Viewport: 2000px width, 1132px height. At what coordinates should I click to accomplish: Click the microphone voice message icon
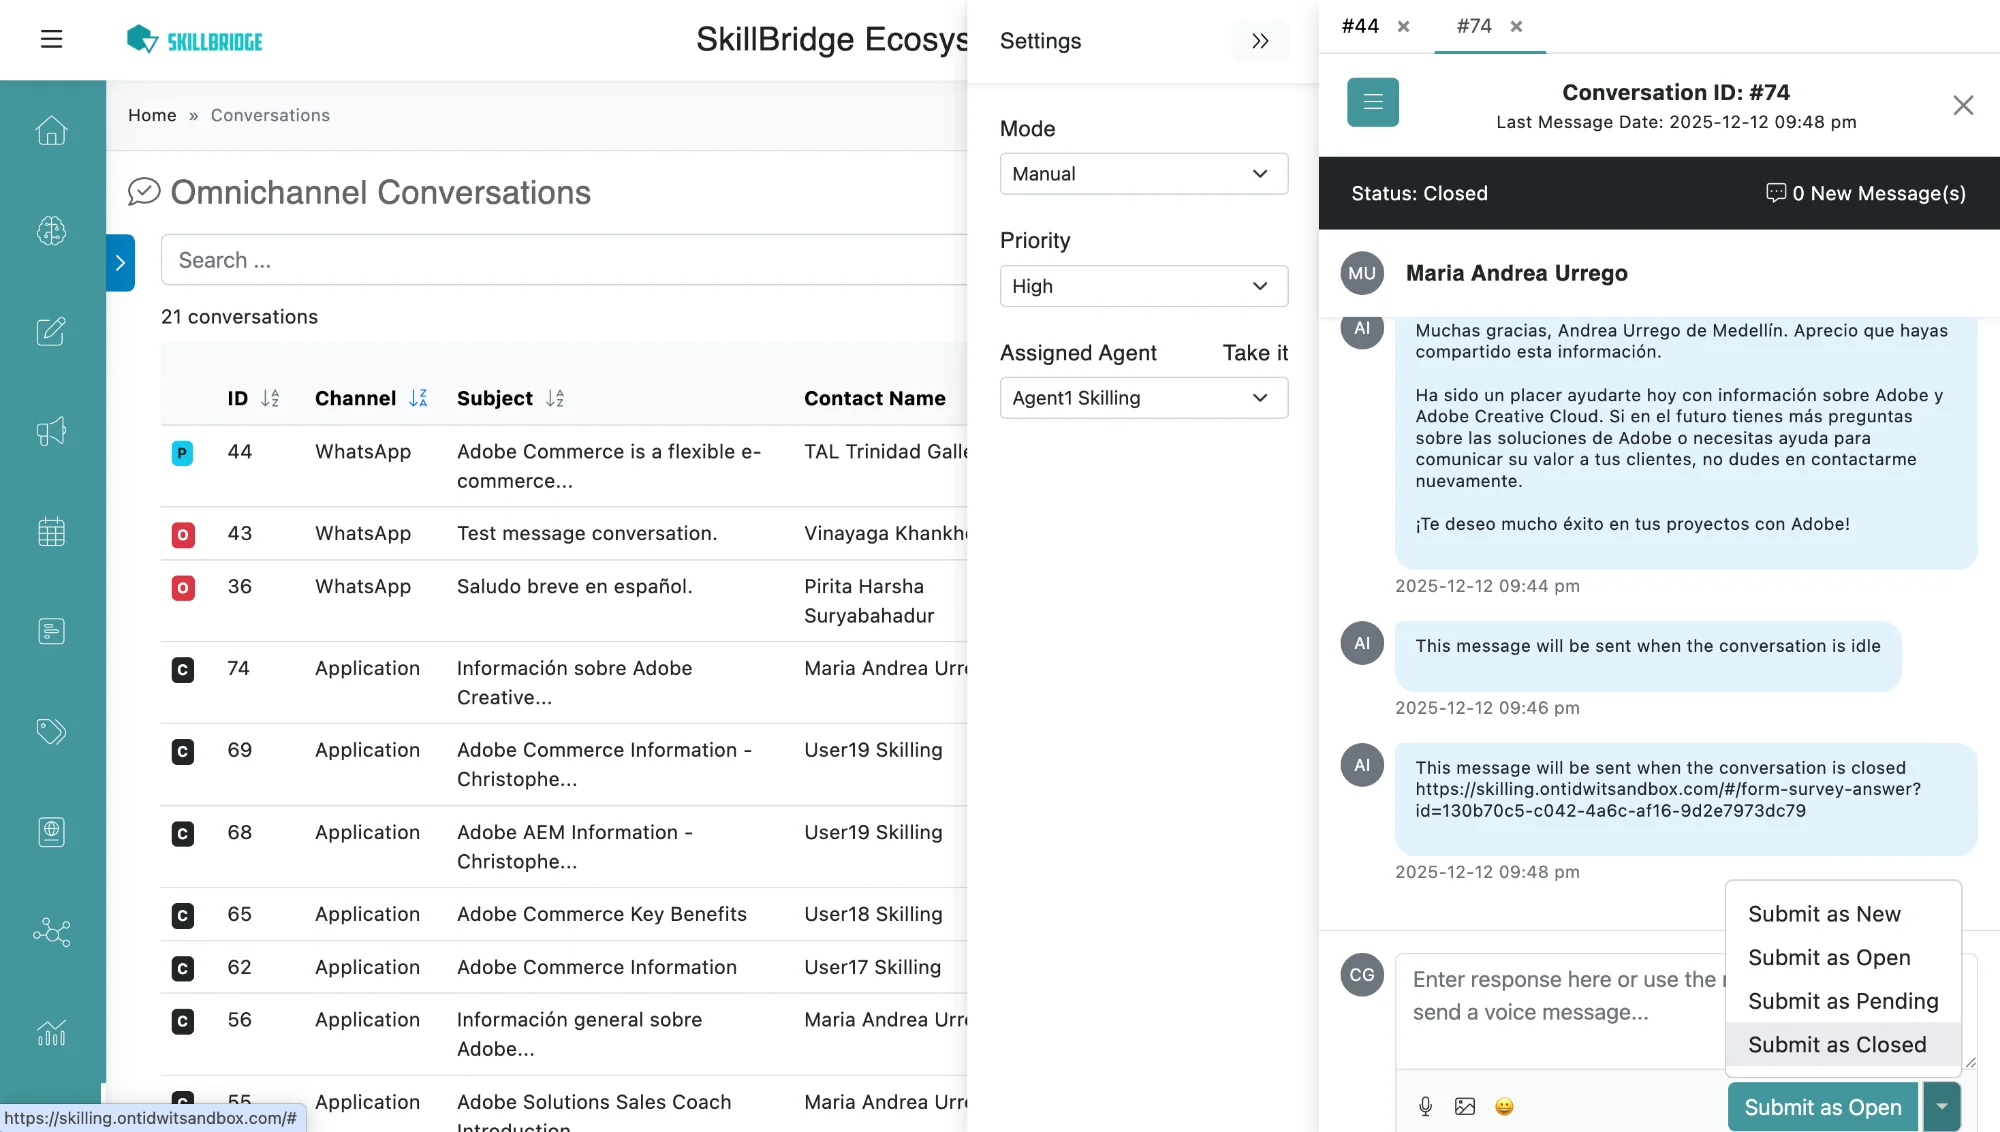(x=1425, y=1106)
